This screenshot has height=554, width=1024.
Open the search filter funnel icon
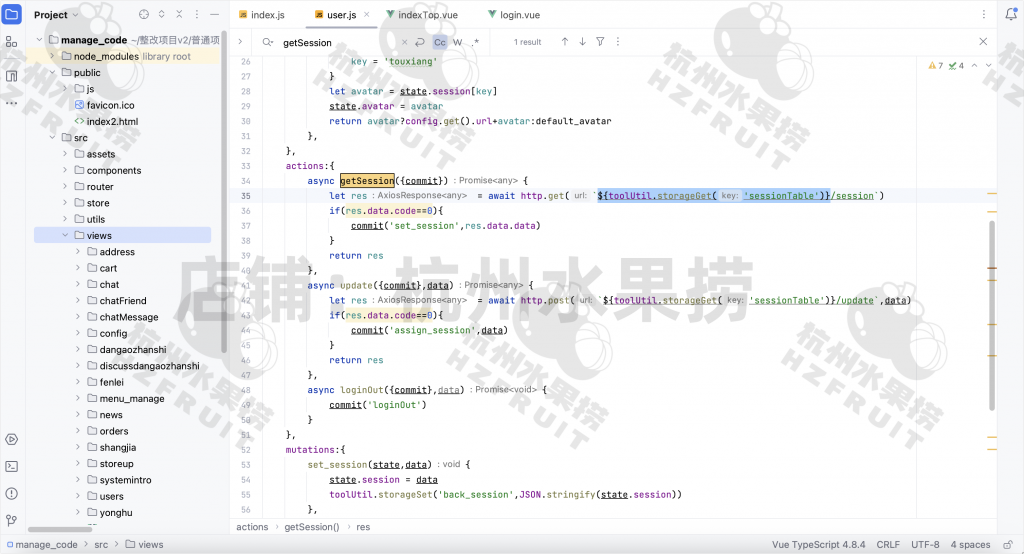(x=600, y=42)
